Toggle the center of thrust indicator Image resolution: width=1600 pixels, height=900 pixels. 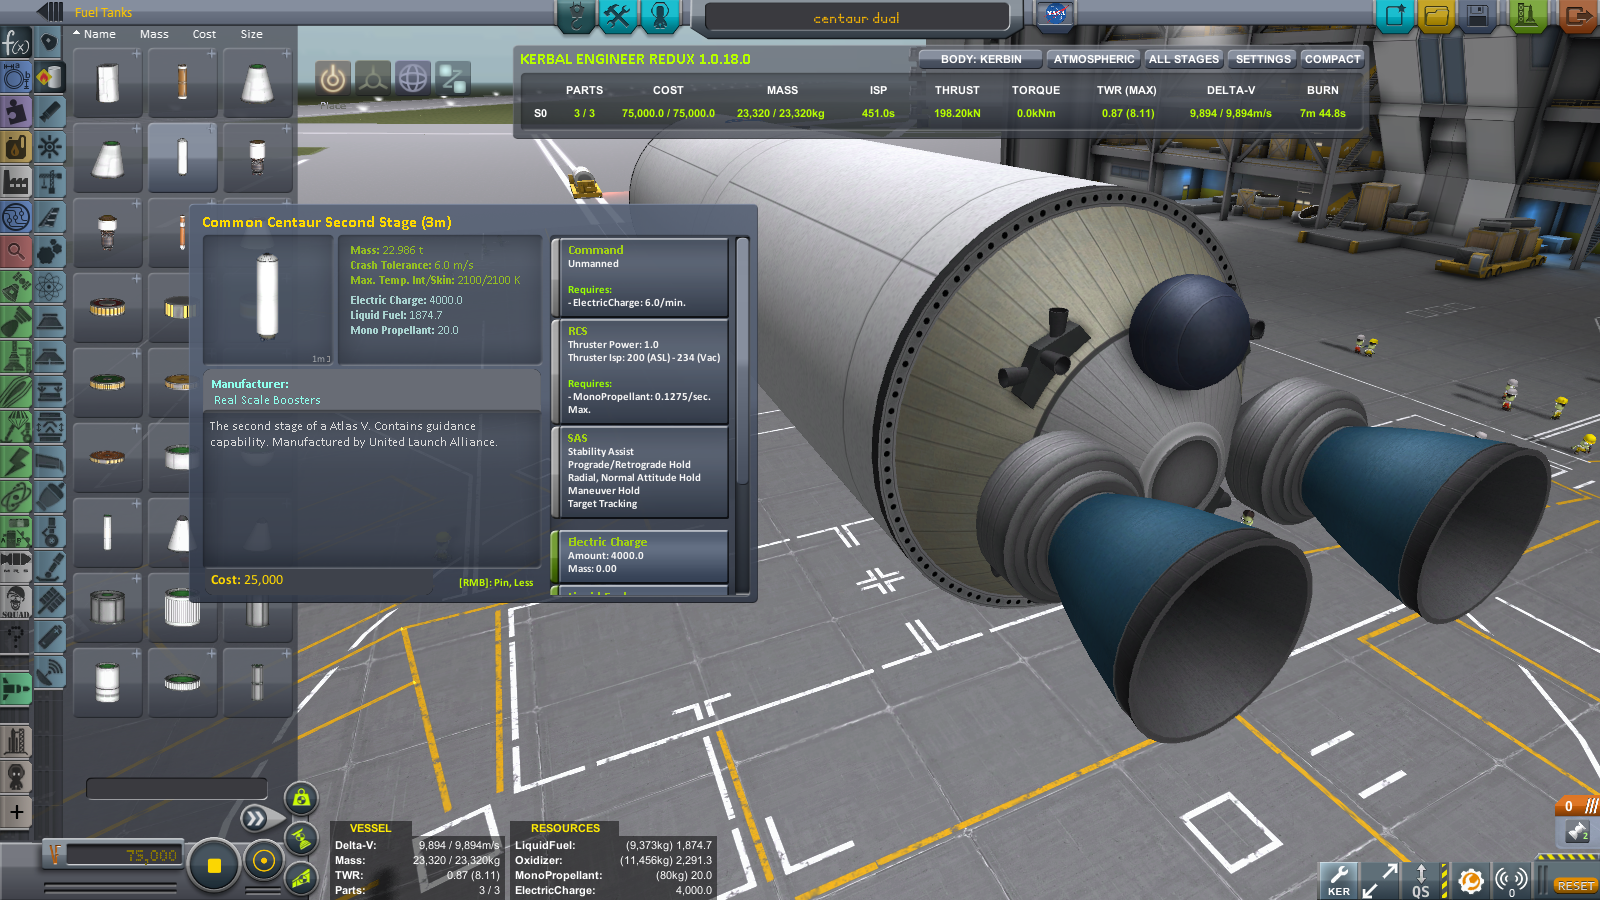pos(301,838)
